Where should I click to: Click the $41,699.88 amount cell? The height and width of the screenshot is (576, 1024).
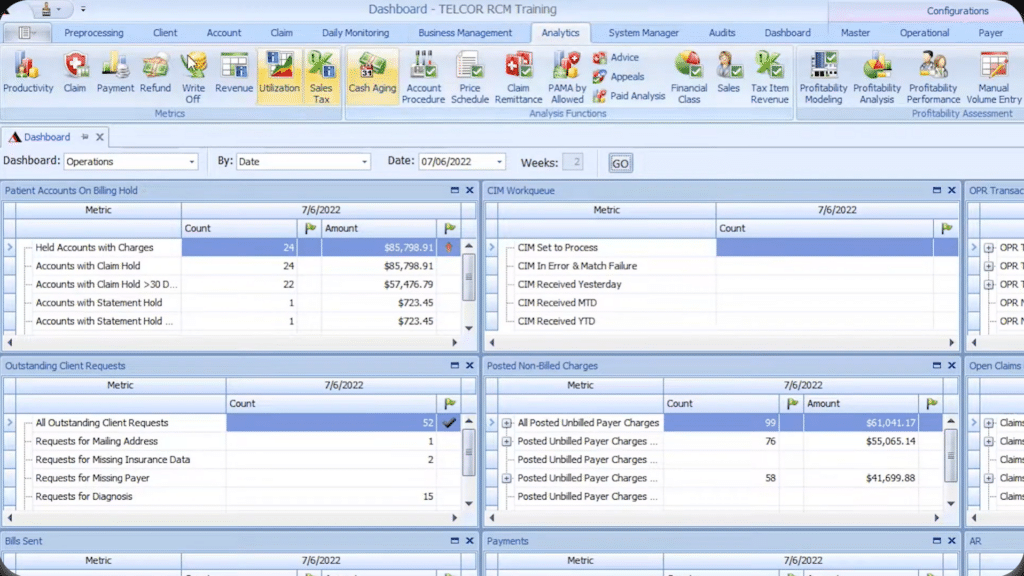coord(861,478)
